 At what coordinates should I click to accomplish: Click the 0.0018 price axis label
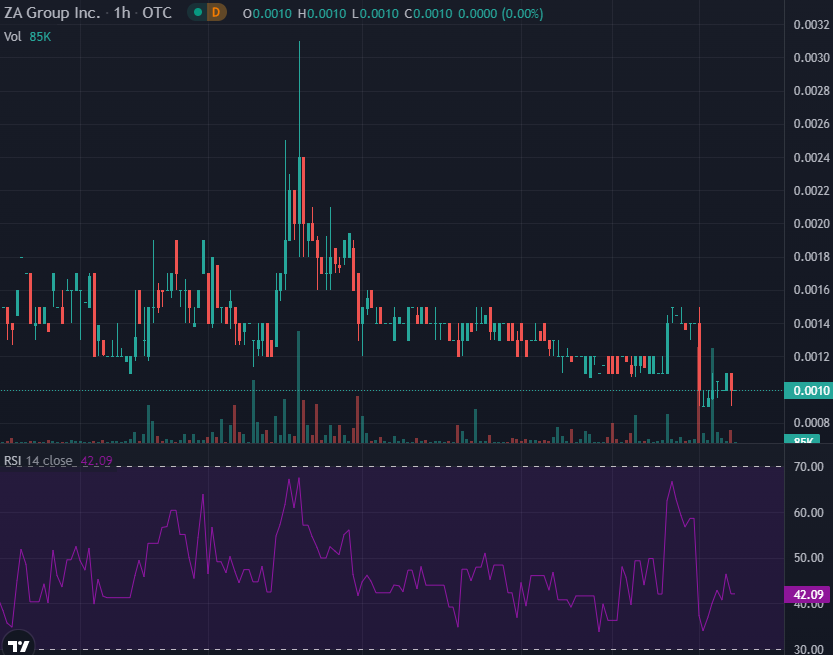(x=811, y=257)
